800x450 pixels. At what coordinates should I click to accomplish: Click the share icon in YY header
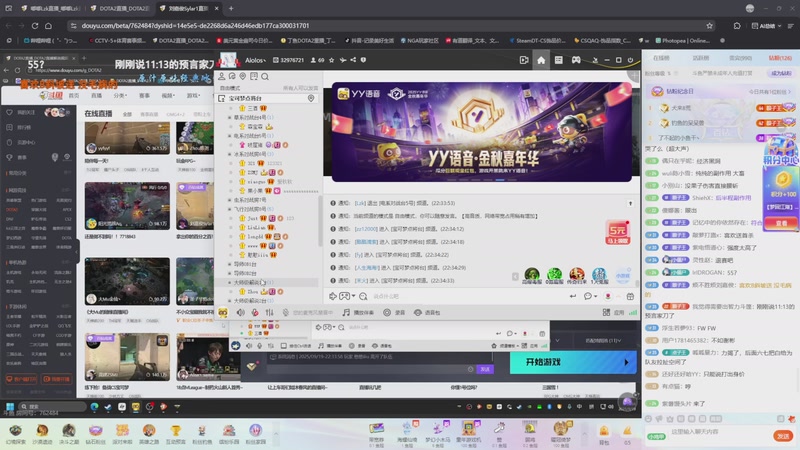(x=353, y=60)
